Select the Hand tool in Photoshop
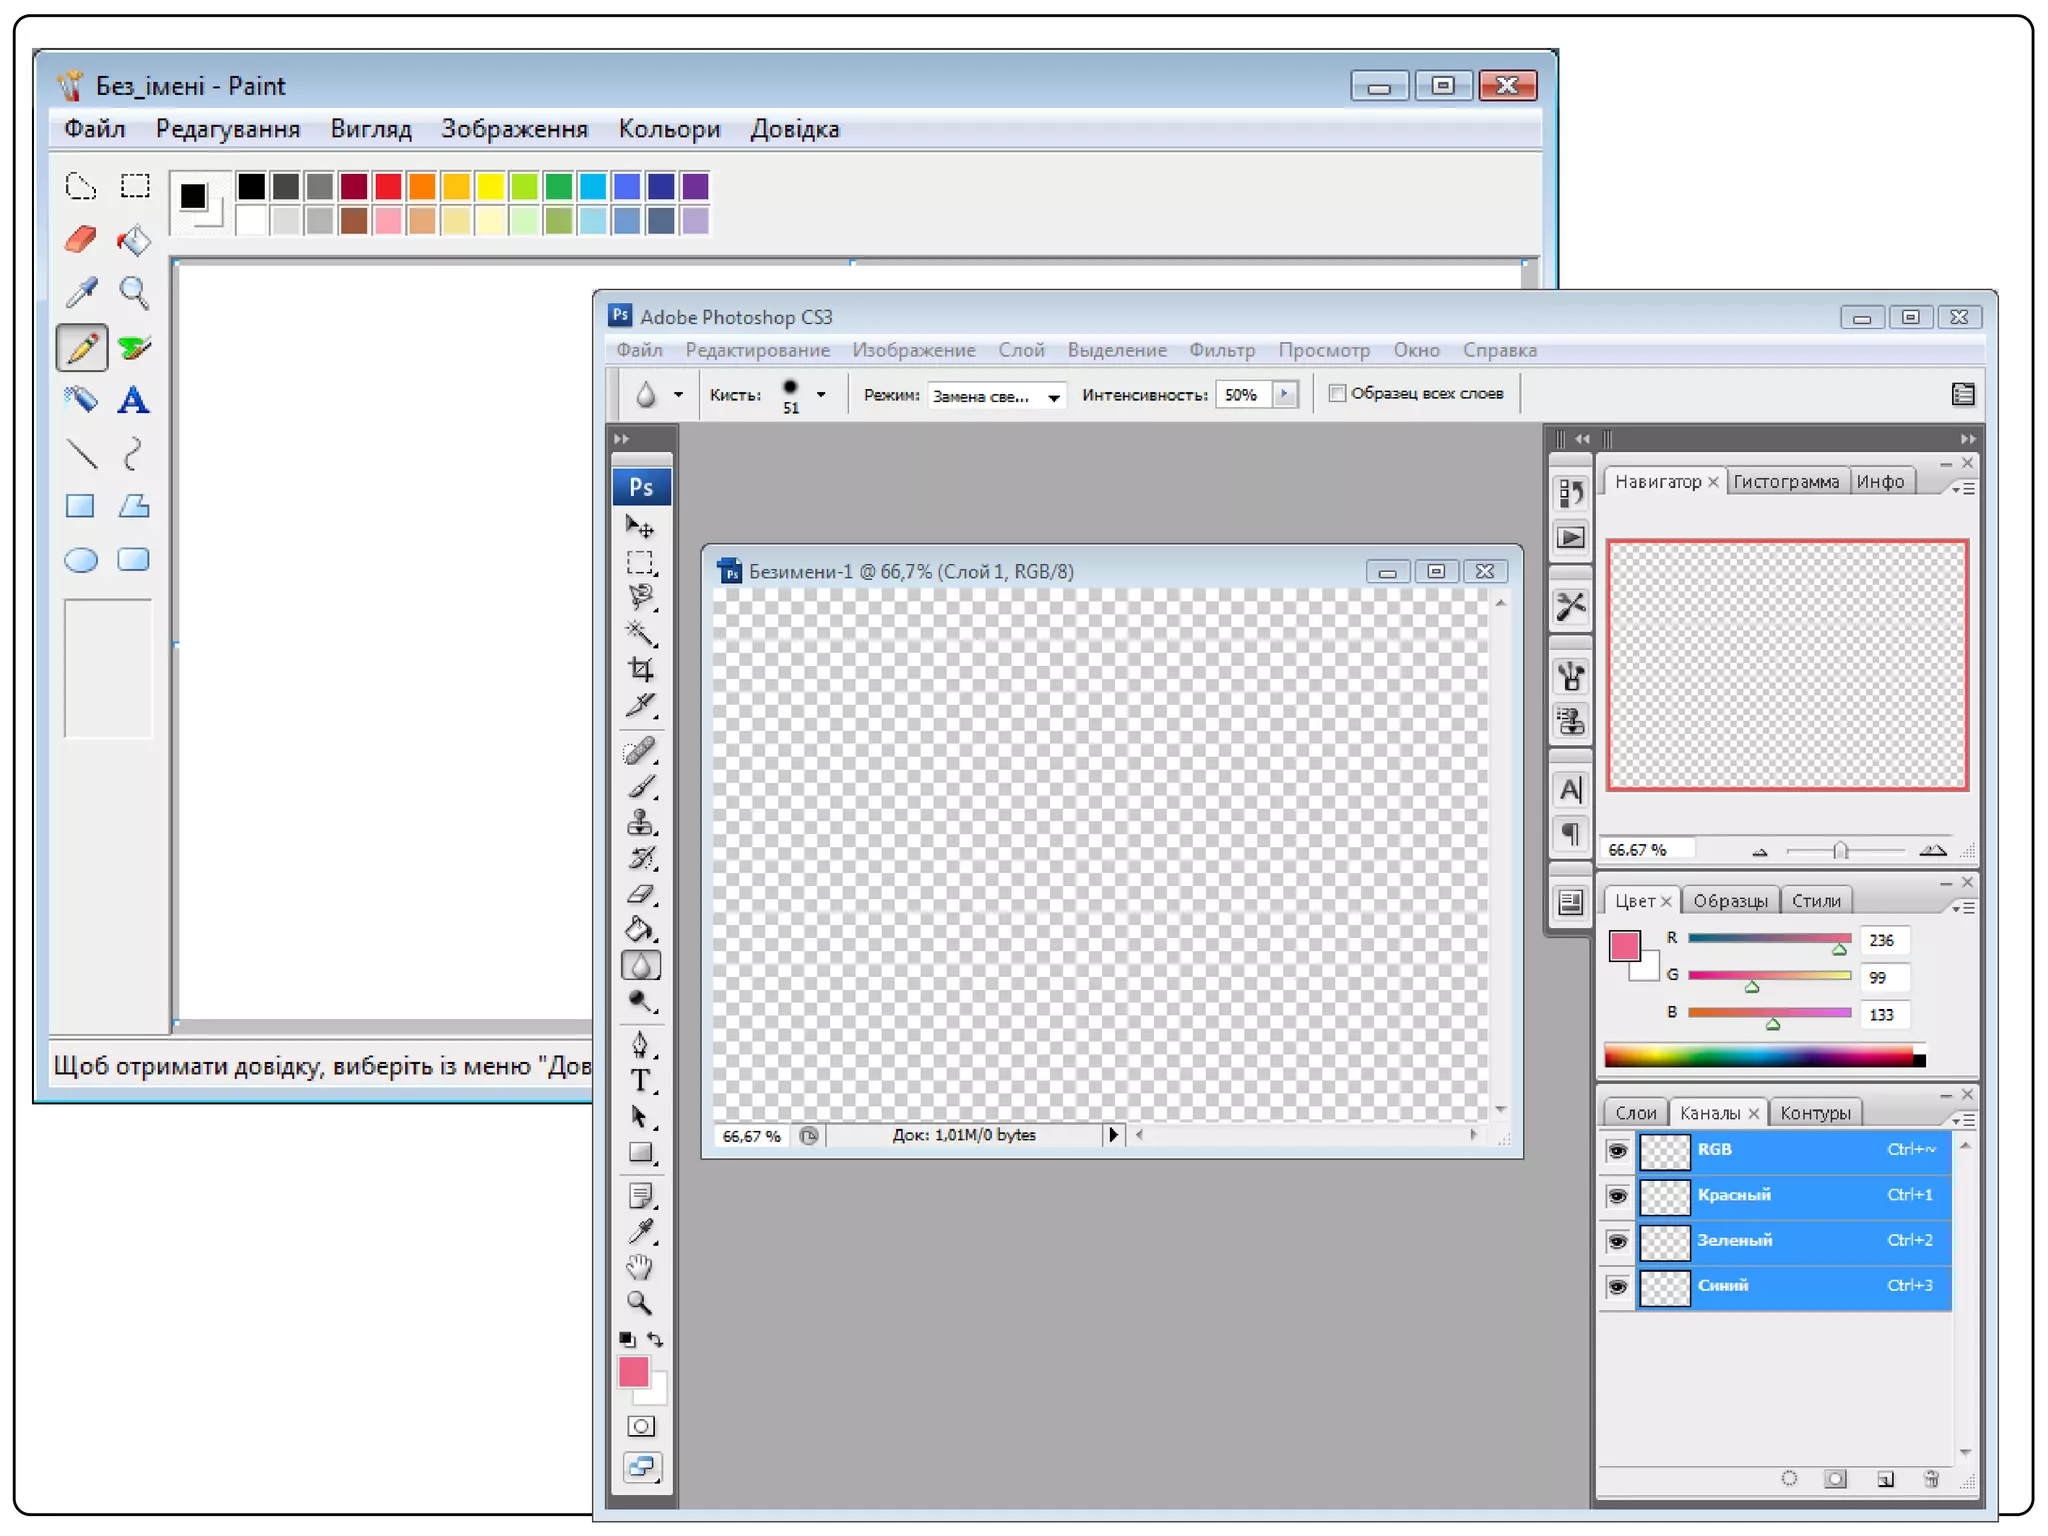The width and height of the screenshot is (2048, 1536). (640, 1267)
